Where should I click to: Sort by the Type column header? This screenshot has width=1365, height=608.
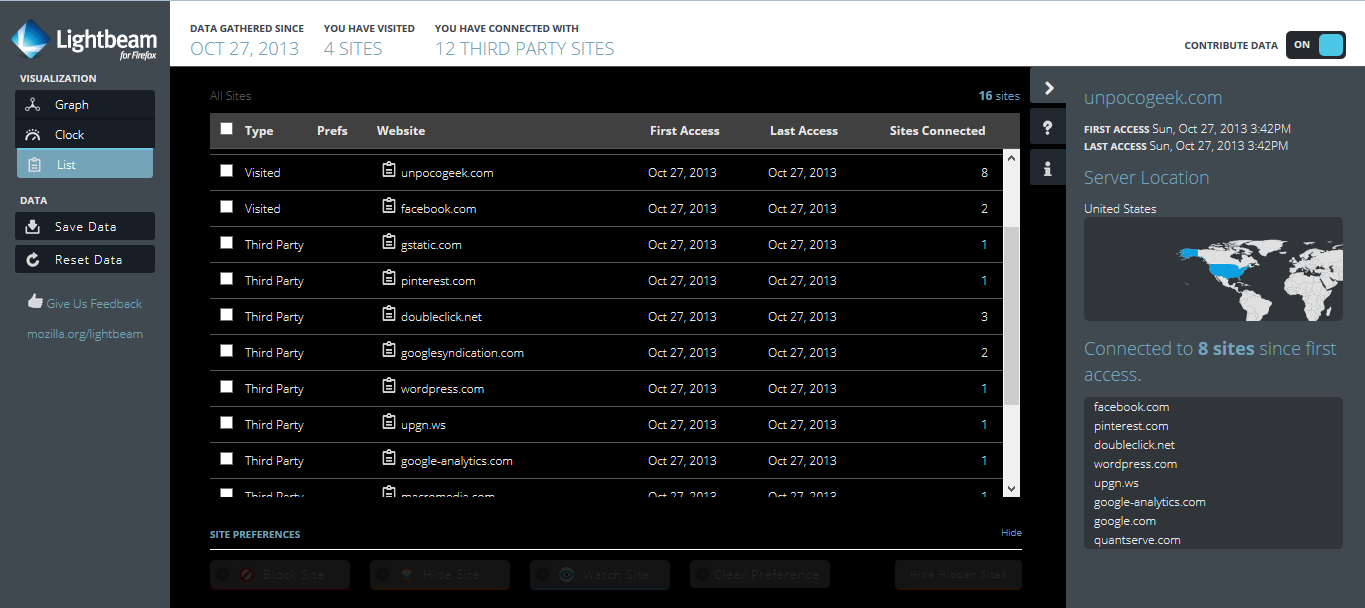[259, 131]
